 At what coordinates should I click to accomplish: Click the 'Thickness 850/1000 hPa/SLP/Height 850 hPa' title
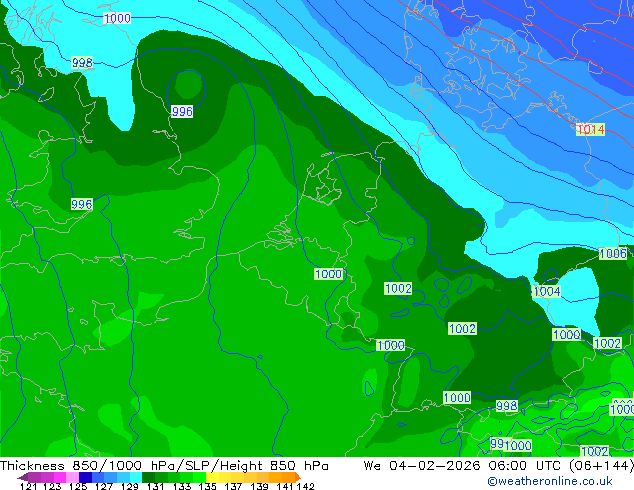pos(164,466)
